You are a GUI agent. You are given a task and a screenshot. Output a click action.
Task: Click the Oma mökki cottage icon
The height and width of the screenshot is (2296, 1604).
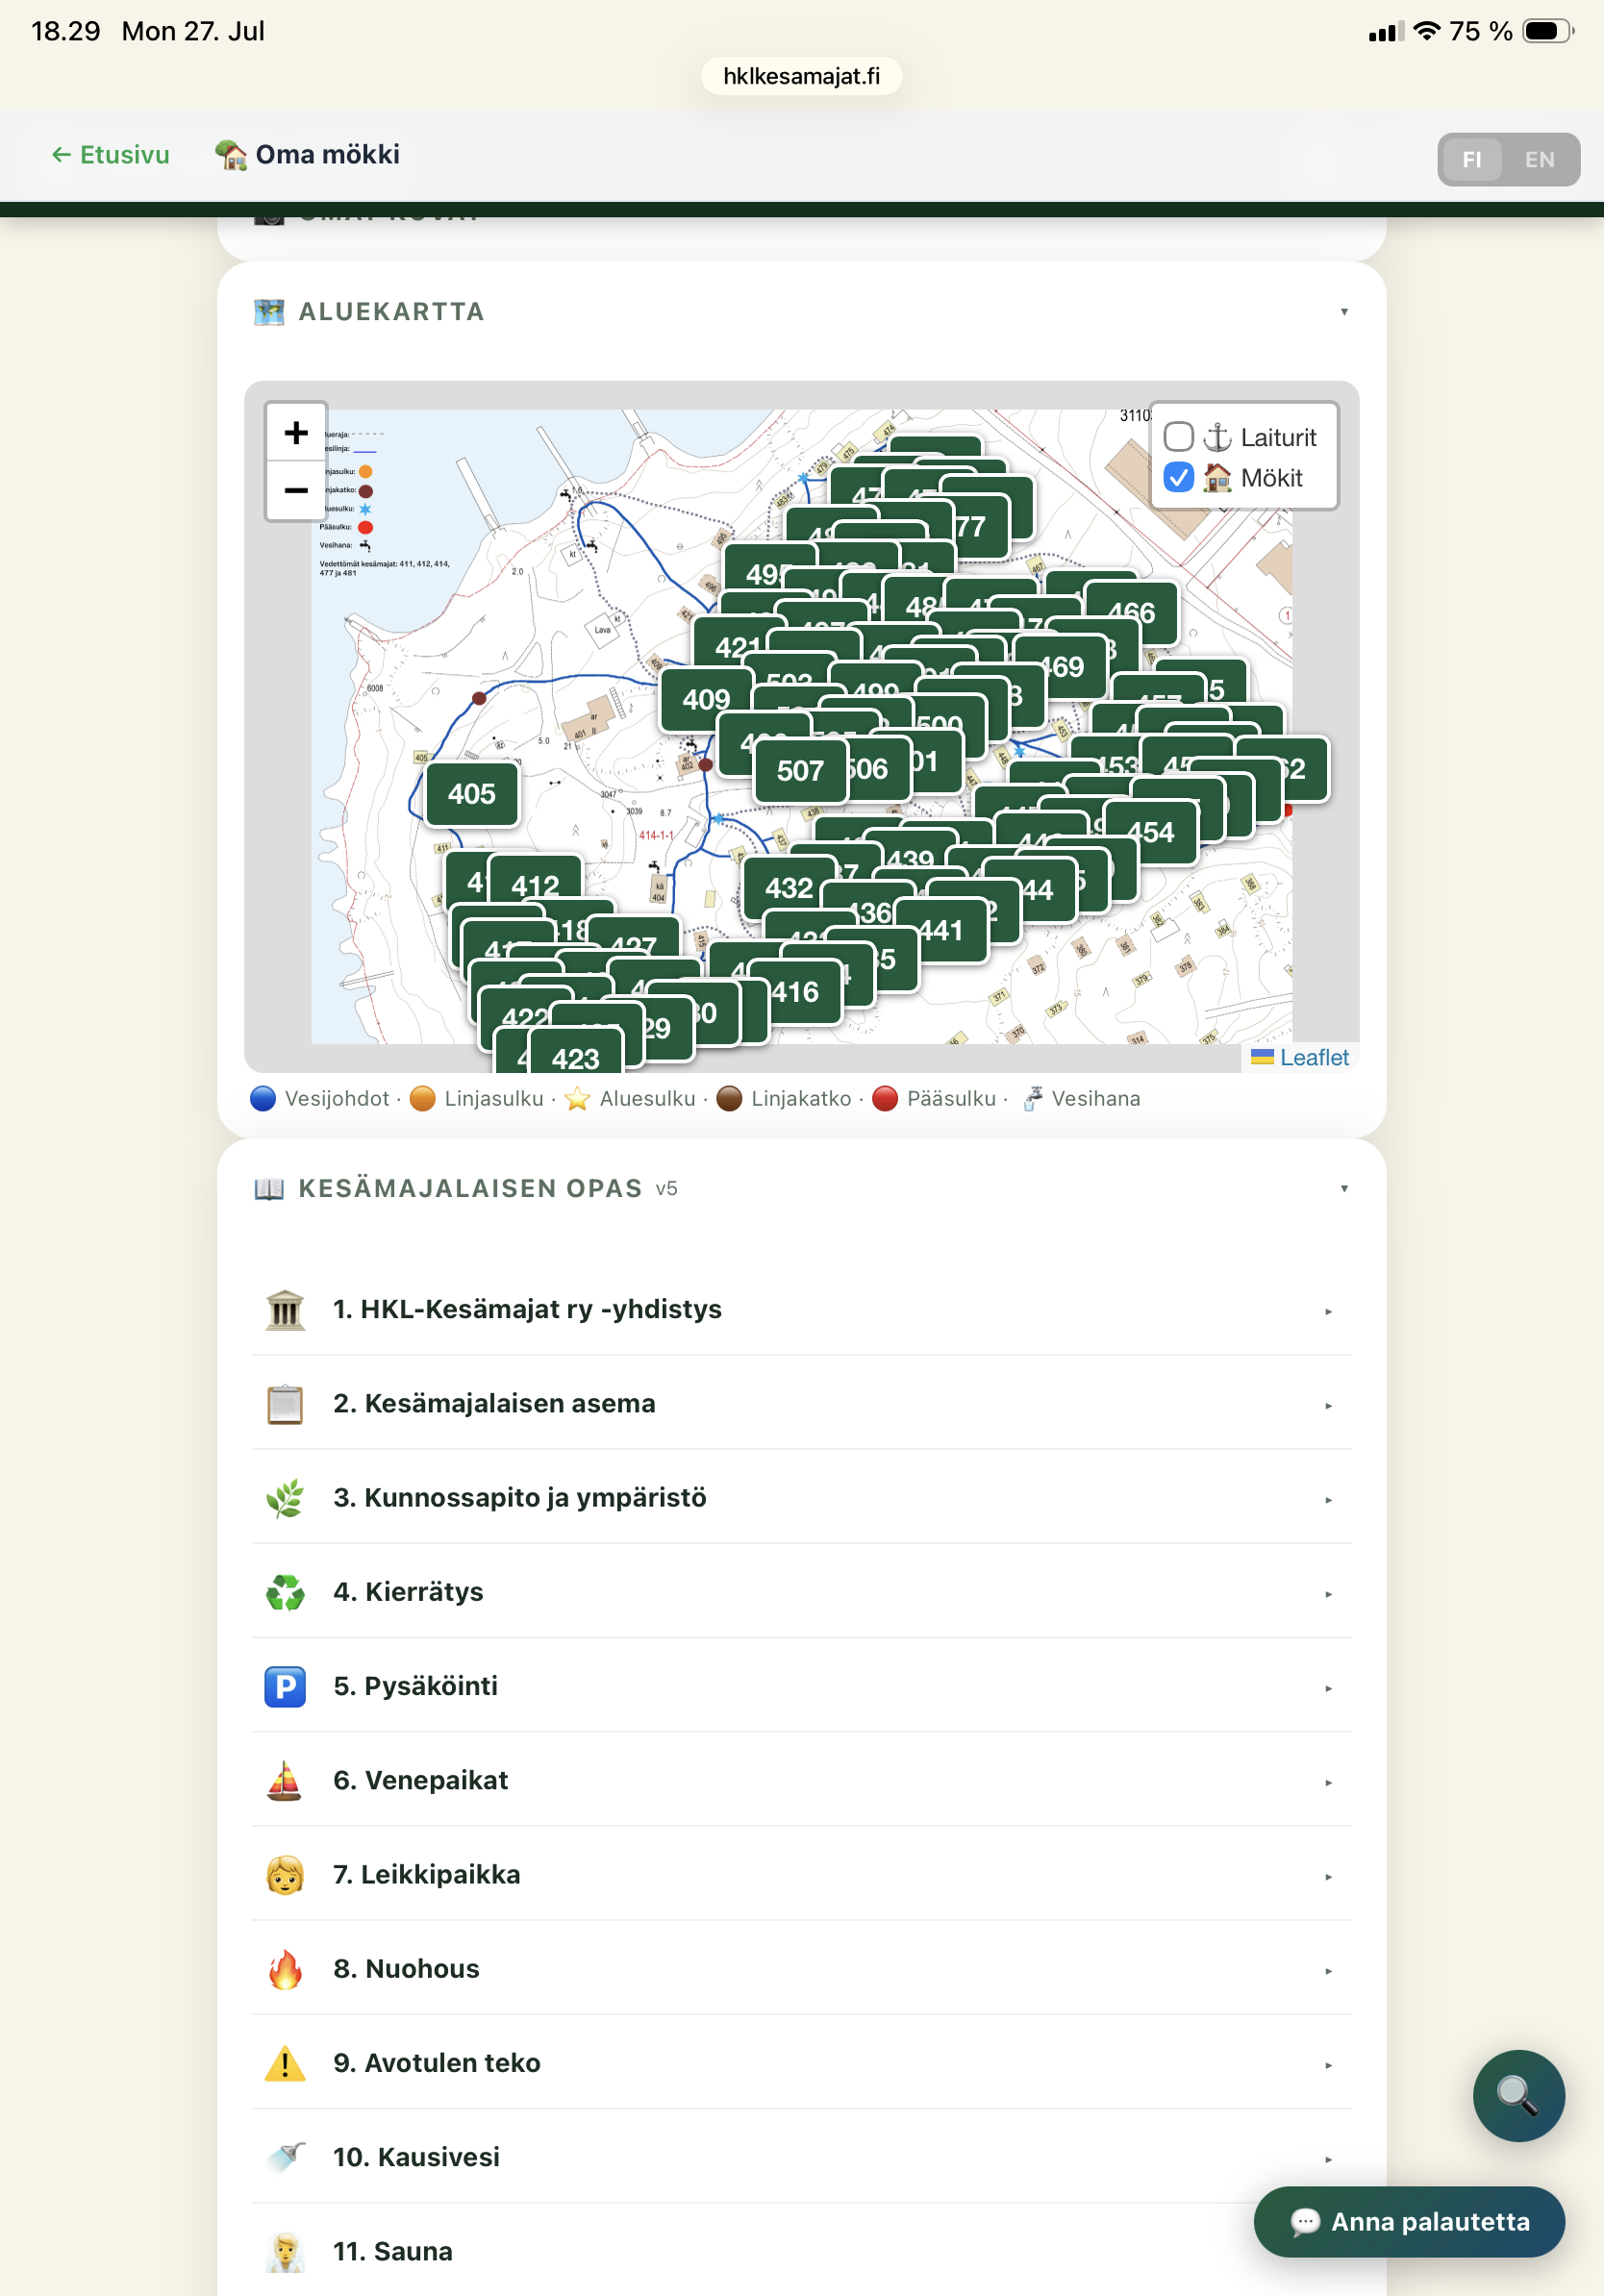click(x=231, y=155)
